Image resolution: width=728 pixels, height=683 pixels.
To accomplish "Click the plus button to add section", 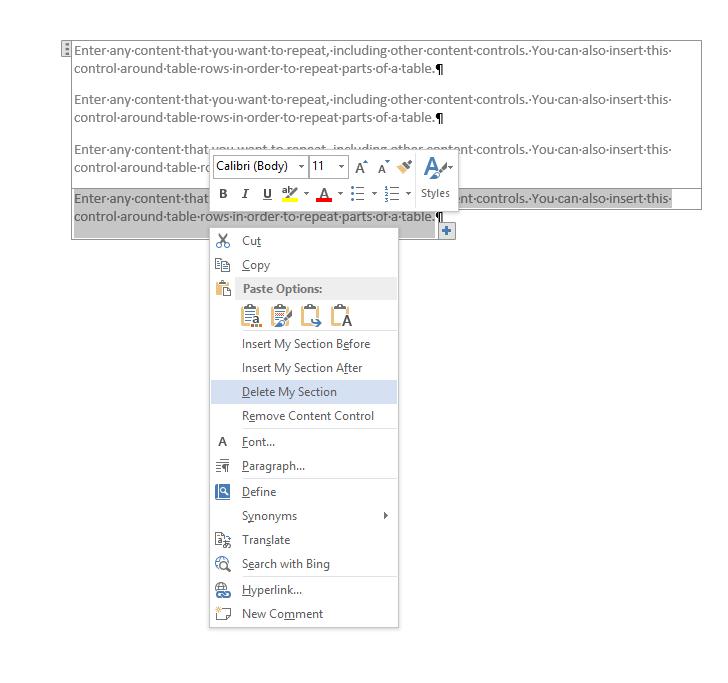I will [447, 231].
